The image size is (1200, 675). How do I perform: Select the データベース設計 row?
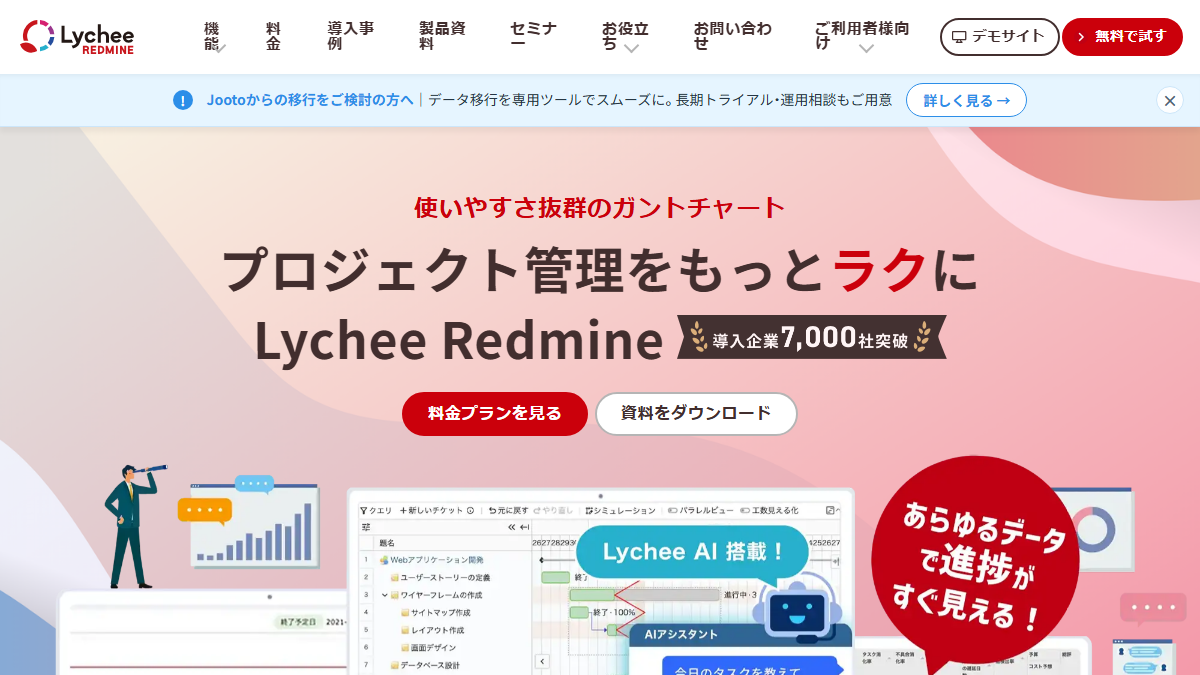pyautogui.click(x=424, y=665)
